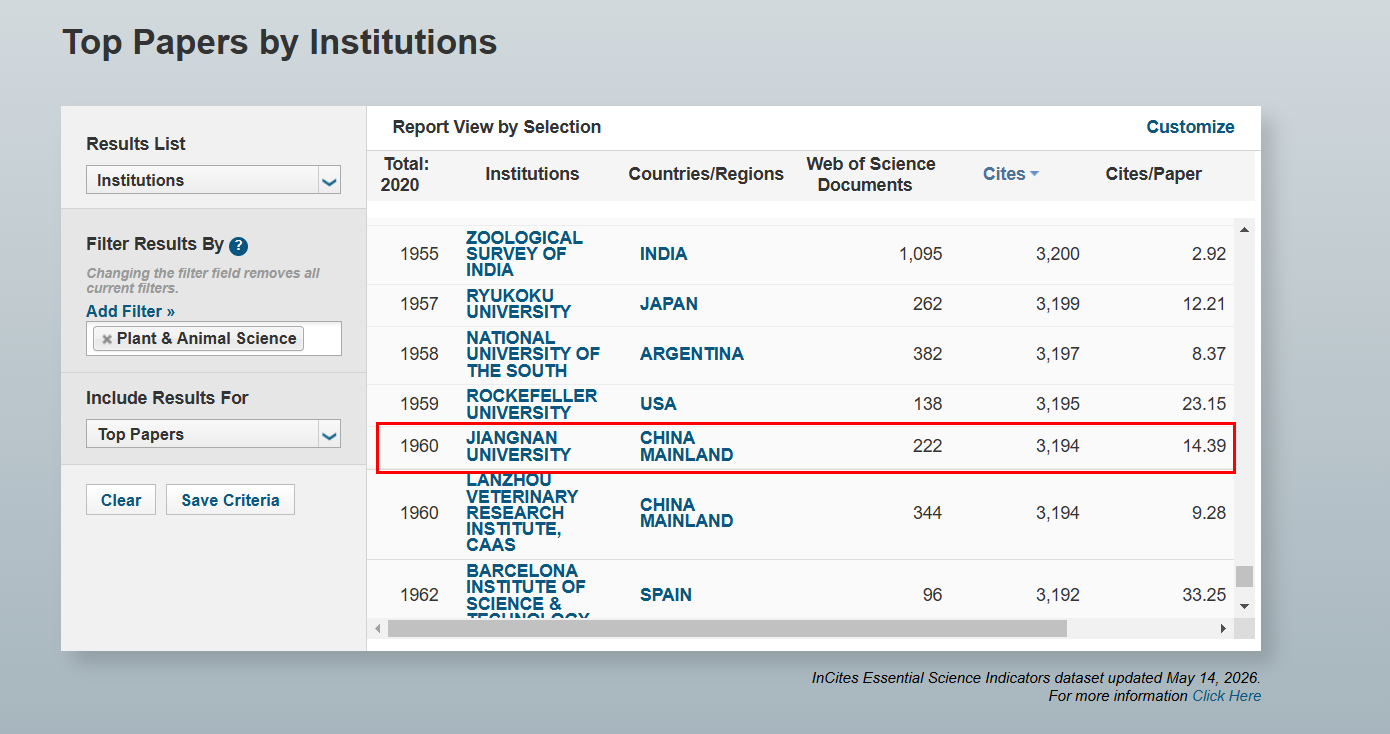Click the Add Filter link
The image size is (1390, 734).
(130, 311)
